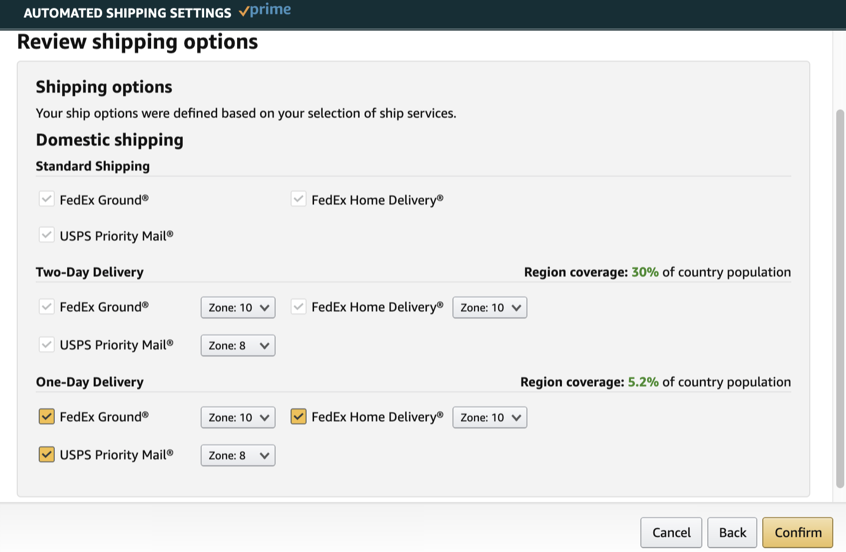
Task: Click the Cancel button
Action: (x=671, y=533)
